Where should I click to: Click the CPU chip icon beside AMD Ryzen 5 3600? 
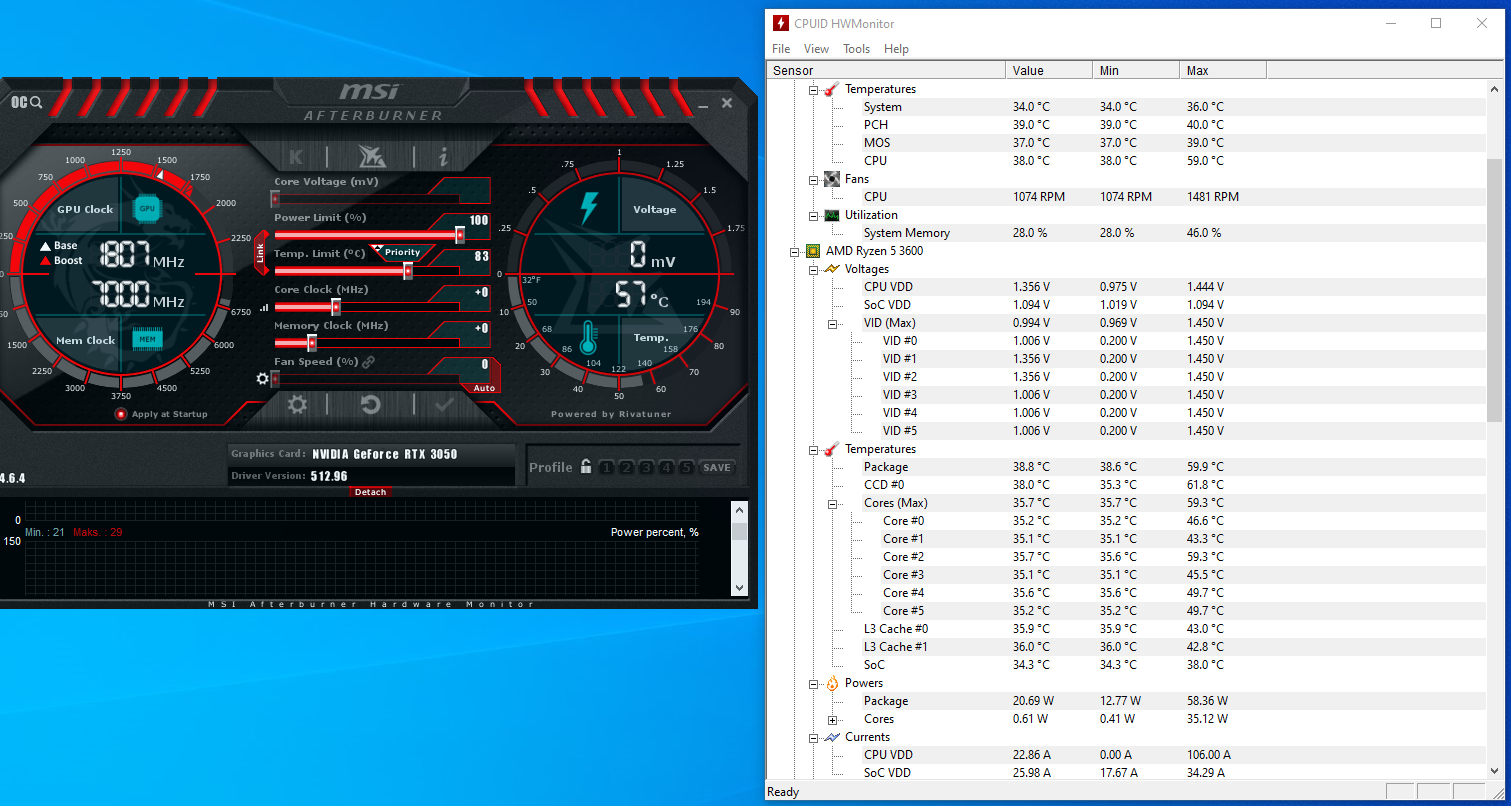coord(813,251)
